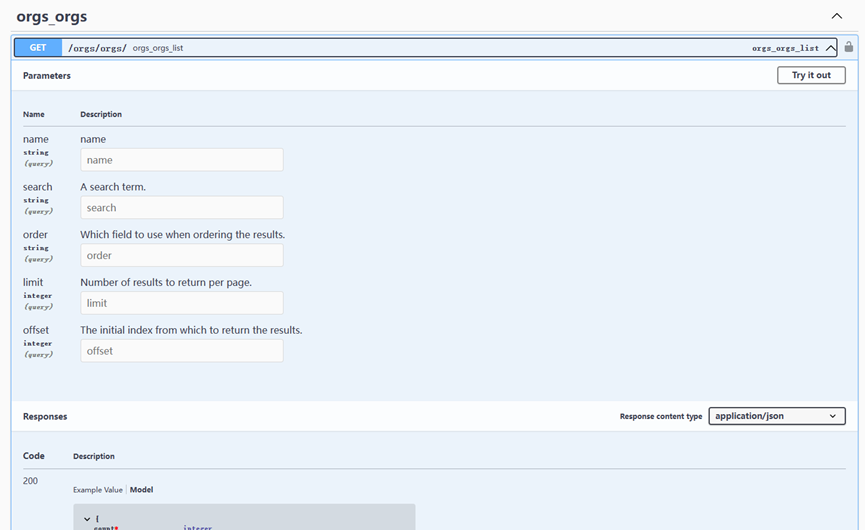Click the Parameters section header
865x530 pixels.
coord(47,76)
